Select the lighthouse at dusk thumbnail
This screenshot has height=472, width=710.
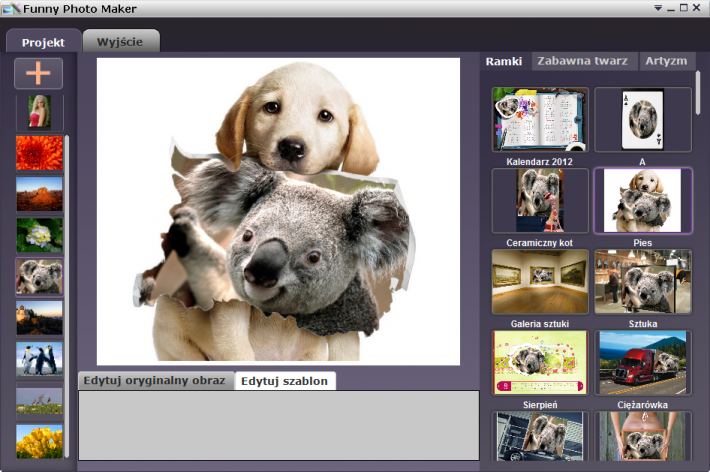(39, 318)
